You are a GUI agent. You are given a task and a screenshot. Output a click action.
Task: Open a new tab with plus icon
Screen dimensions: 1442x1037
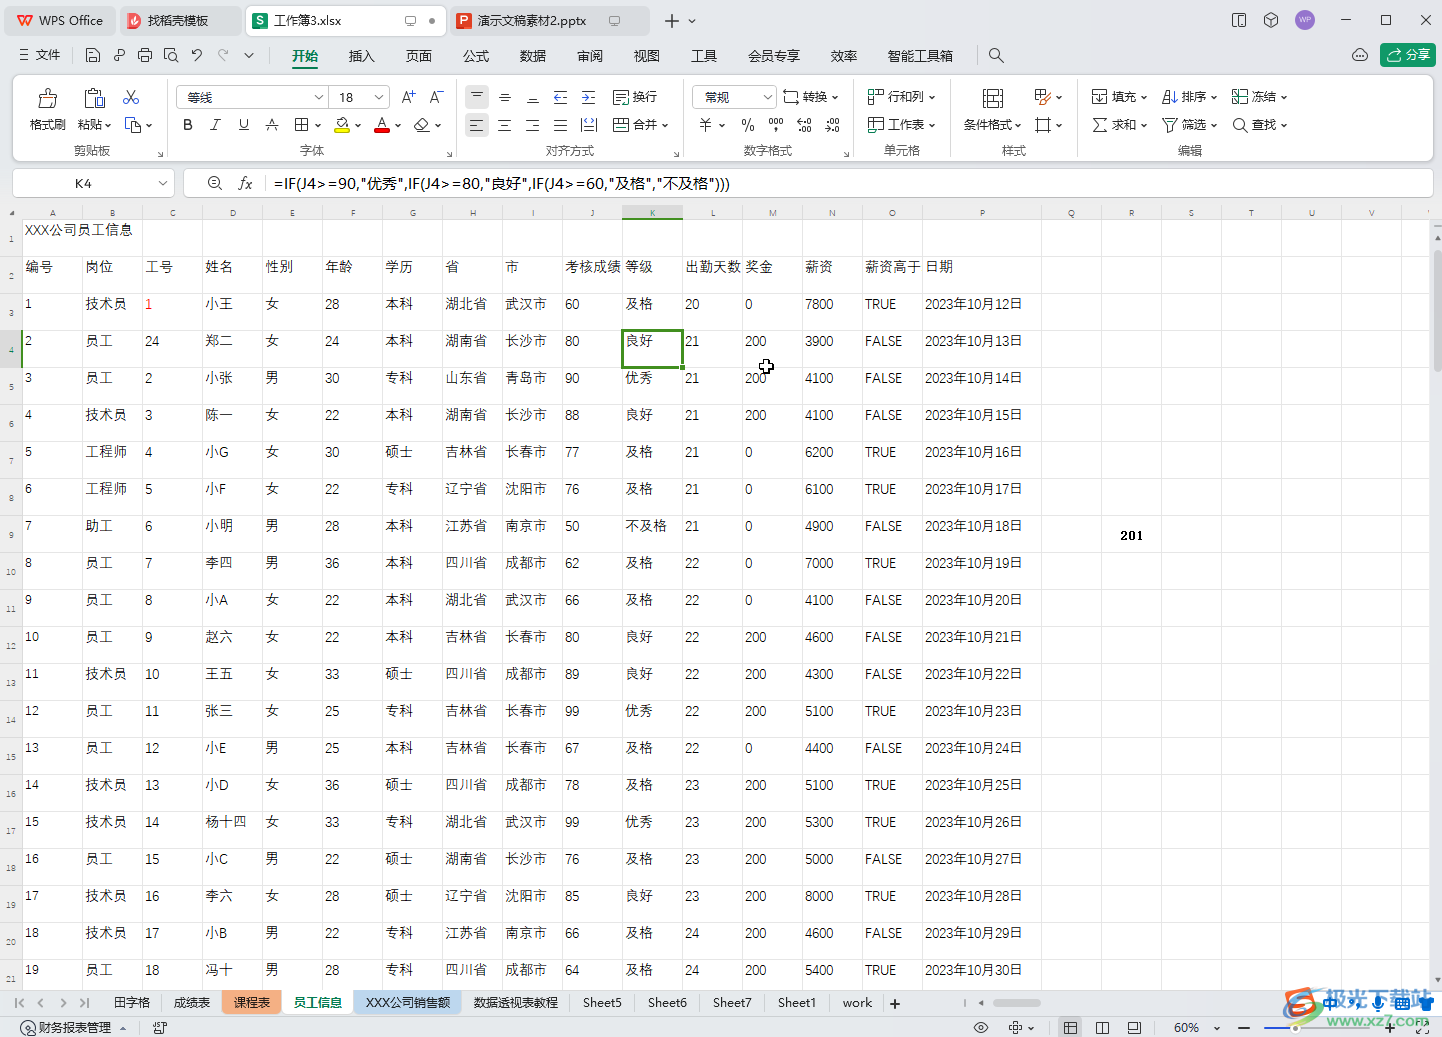[672, 20]
